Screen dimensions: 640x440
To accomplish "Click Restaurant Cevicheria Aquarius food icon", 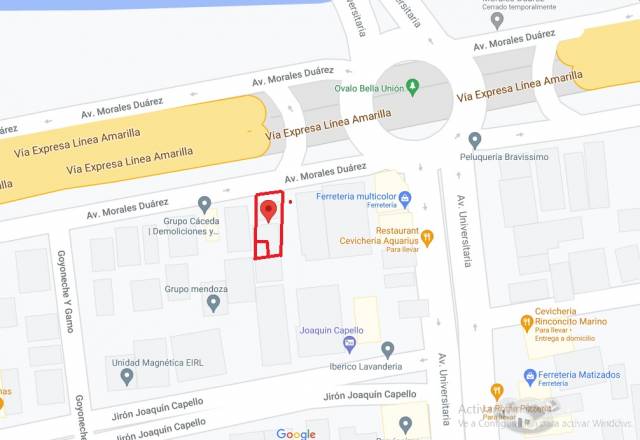I will (427, 238).
